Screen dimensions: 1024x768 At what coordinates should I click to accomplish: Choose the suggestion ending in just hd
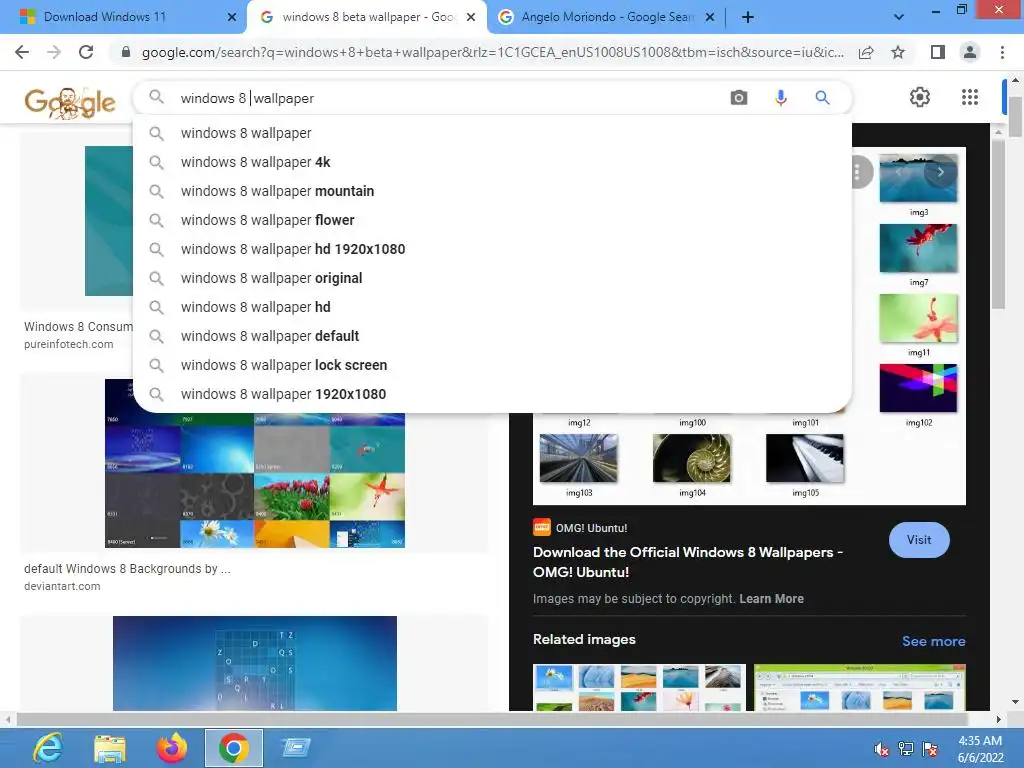pos(492,307)
